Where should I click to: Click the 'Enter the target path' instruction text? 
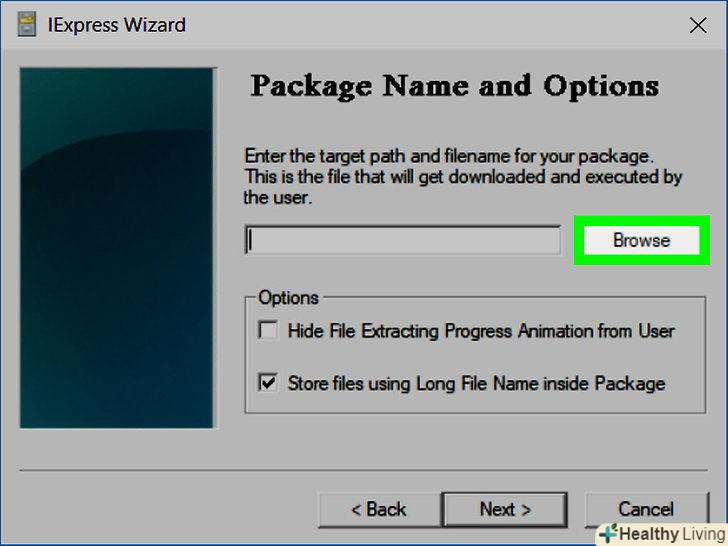point(463,176)
